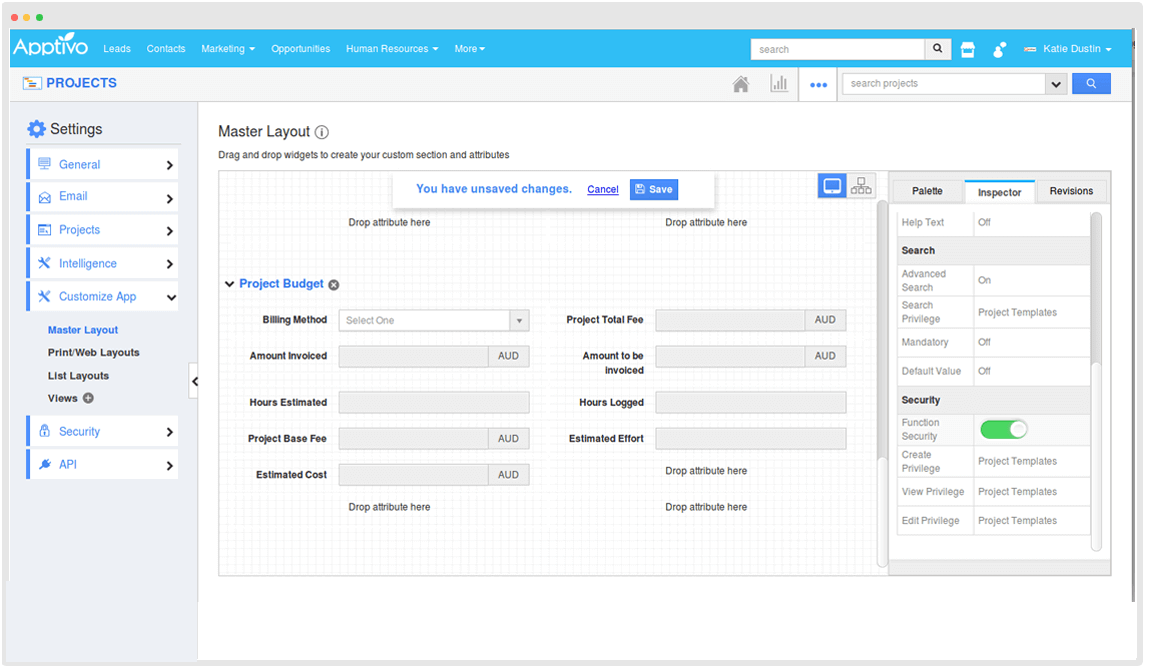The image size is (1150, 670).
Task: Collapse the Project Budget section
Action: [230, 284]
